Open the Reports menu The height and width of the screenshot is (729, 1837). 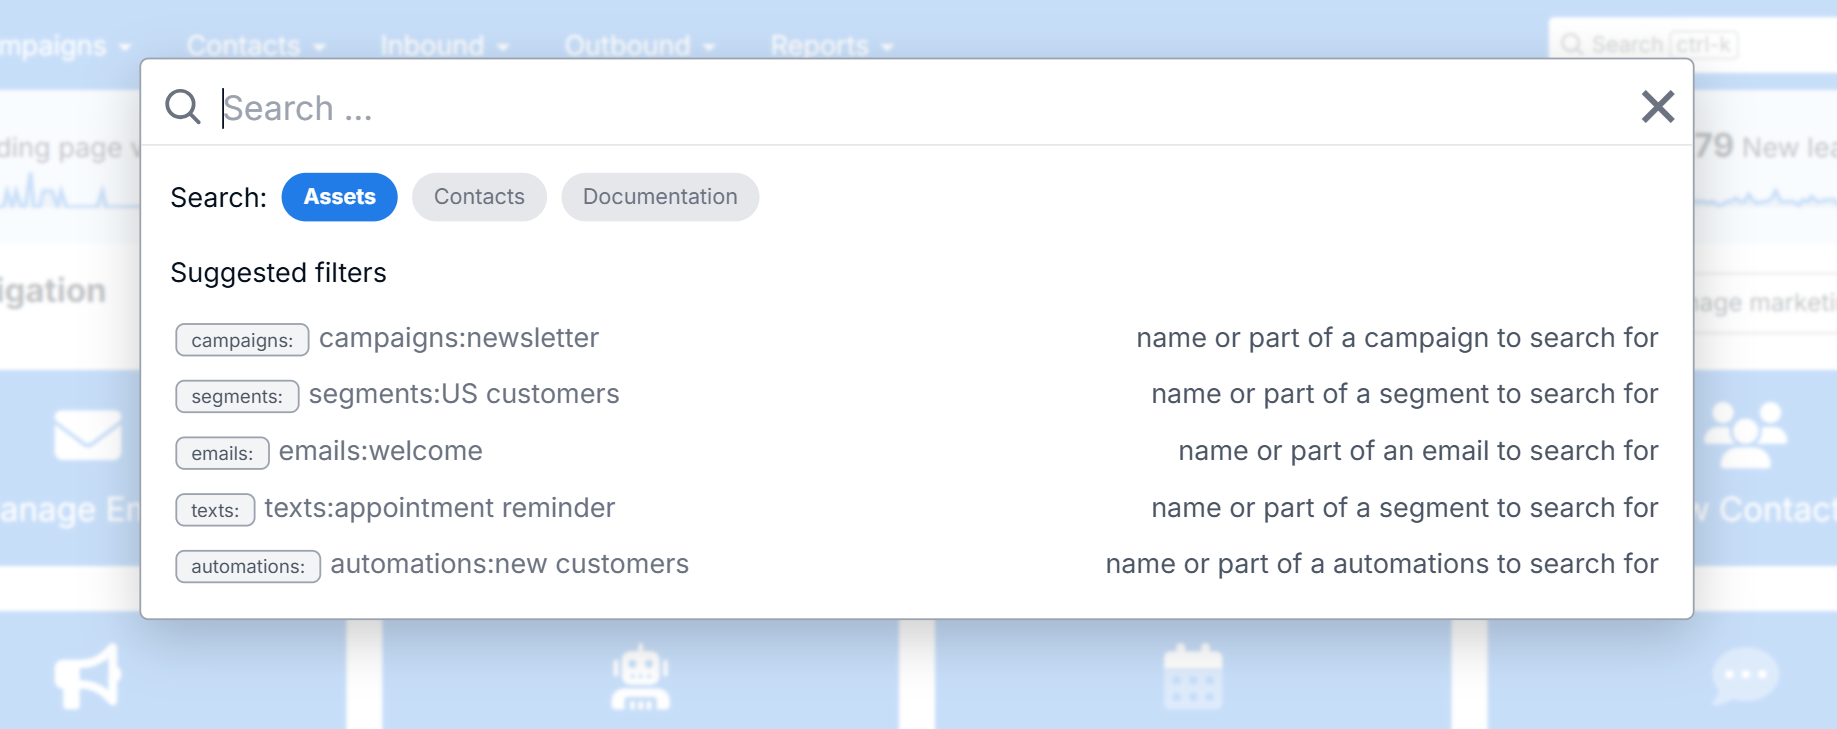tap(831, 46)
